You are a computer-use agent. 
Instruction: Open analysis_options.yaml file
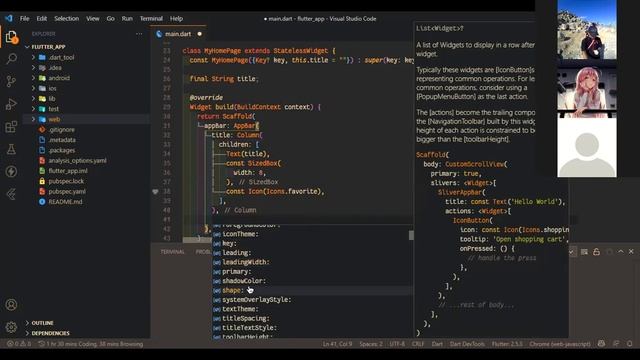77,160
